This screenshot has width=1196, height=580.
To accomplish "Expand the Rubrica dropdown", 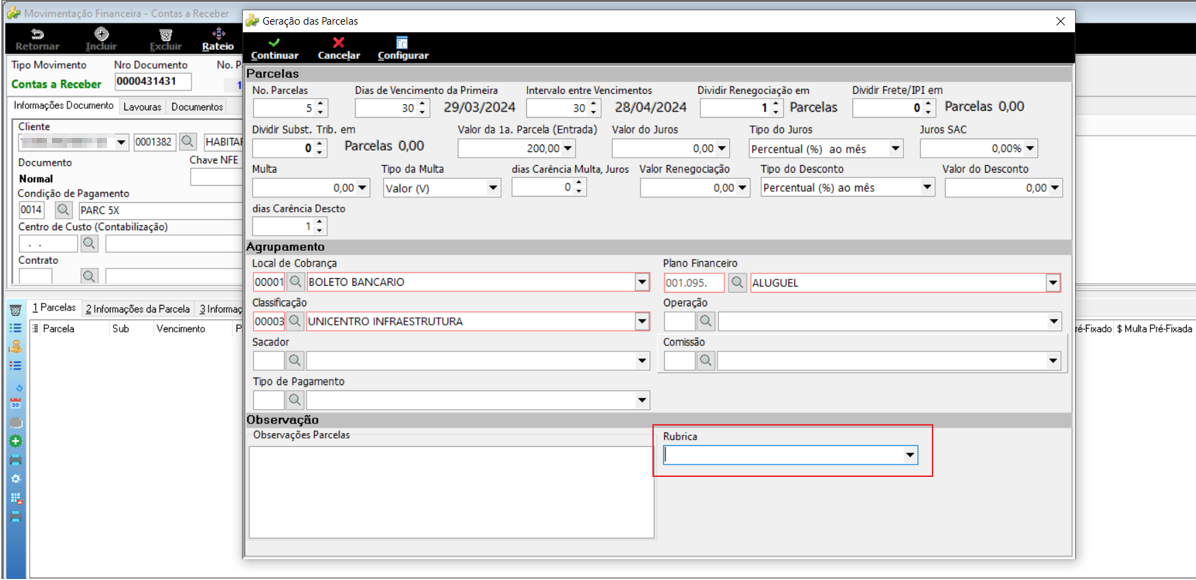I will point(908,456).
